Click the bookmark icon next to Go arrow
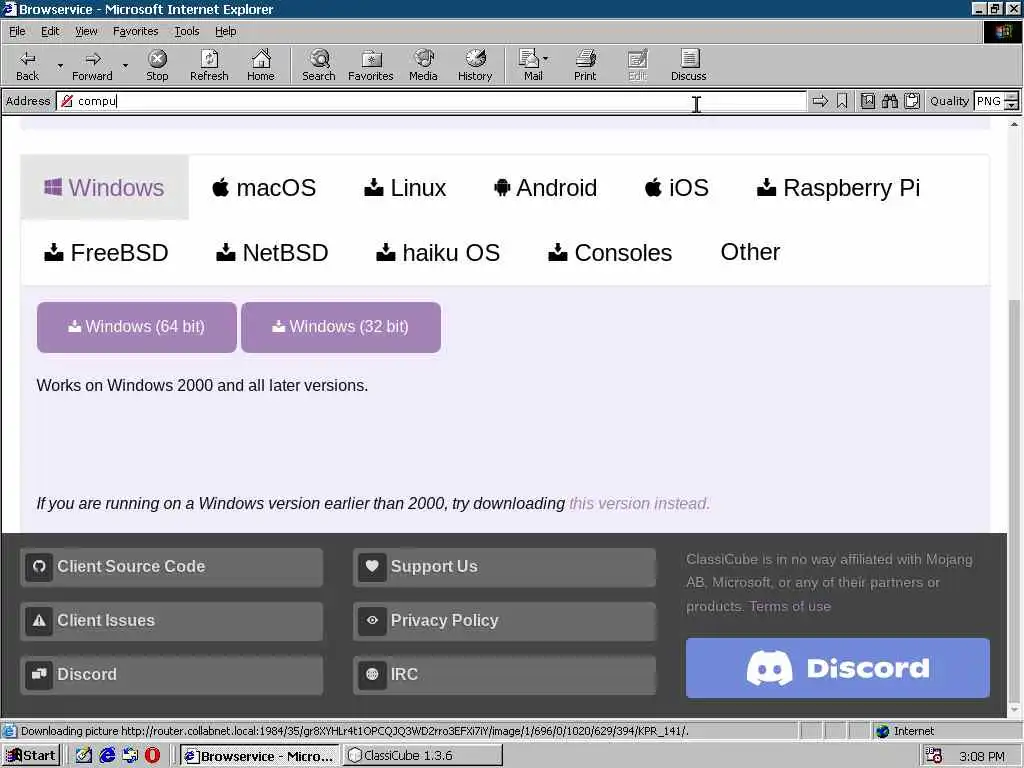 point(842,101)
